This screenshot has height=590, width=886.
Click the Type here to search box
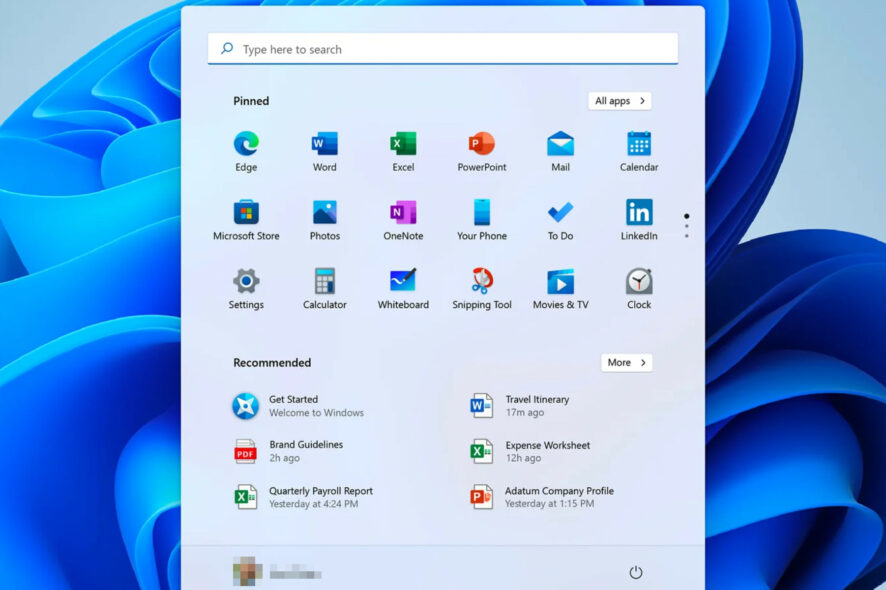click(443, 49)
